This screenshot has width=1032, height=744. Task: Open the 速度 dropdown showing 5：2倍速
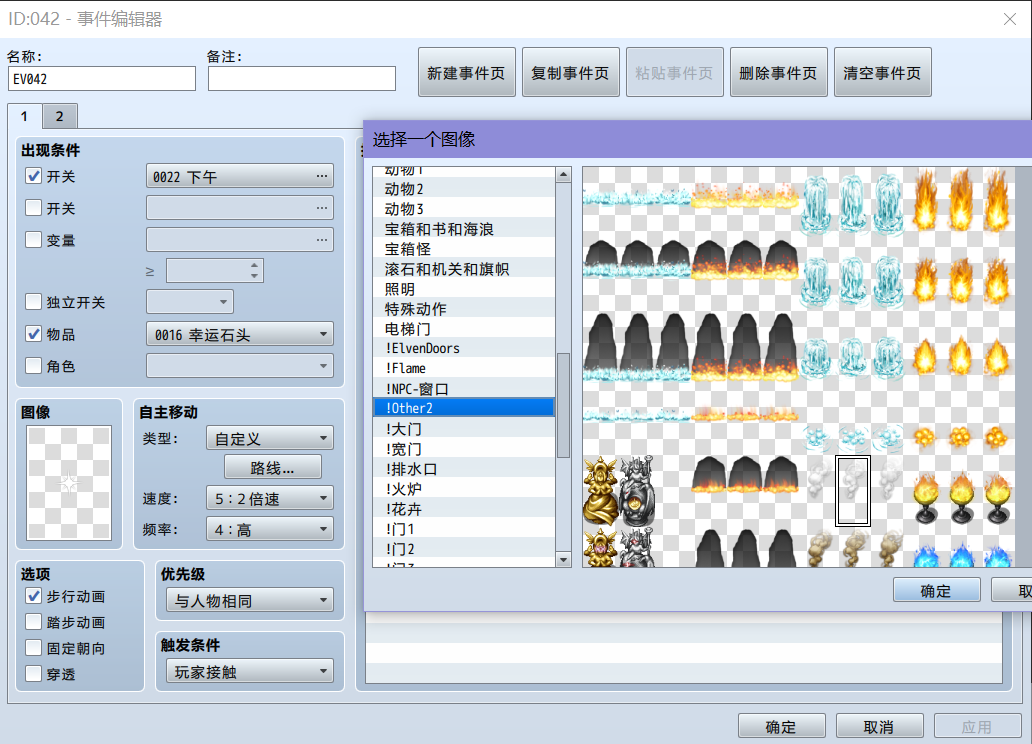270,498
